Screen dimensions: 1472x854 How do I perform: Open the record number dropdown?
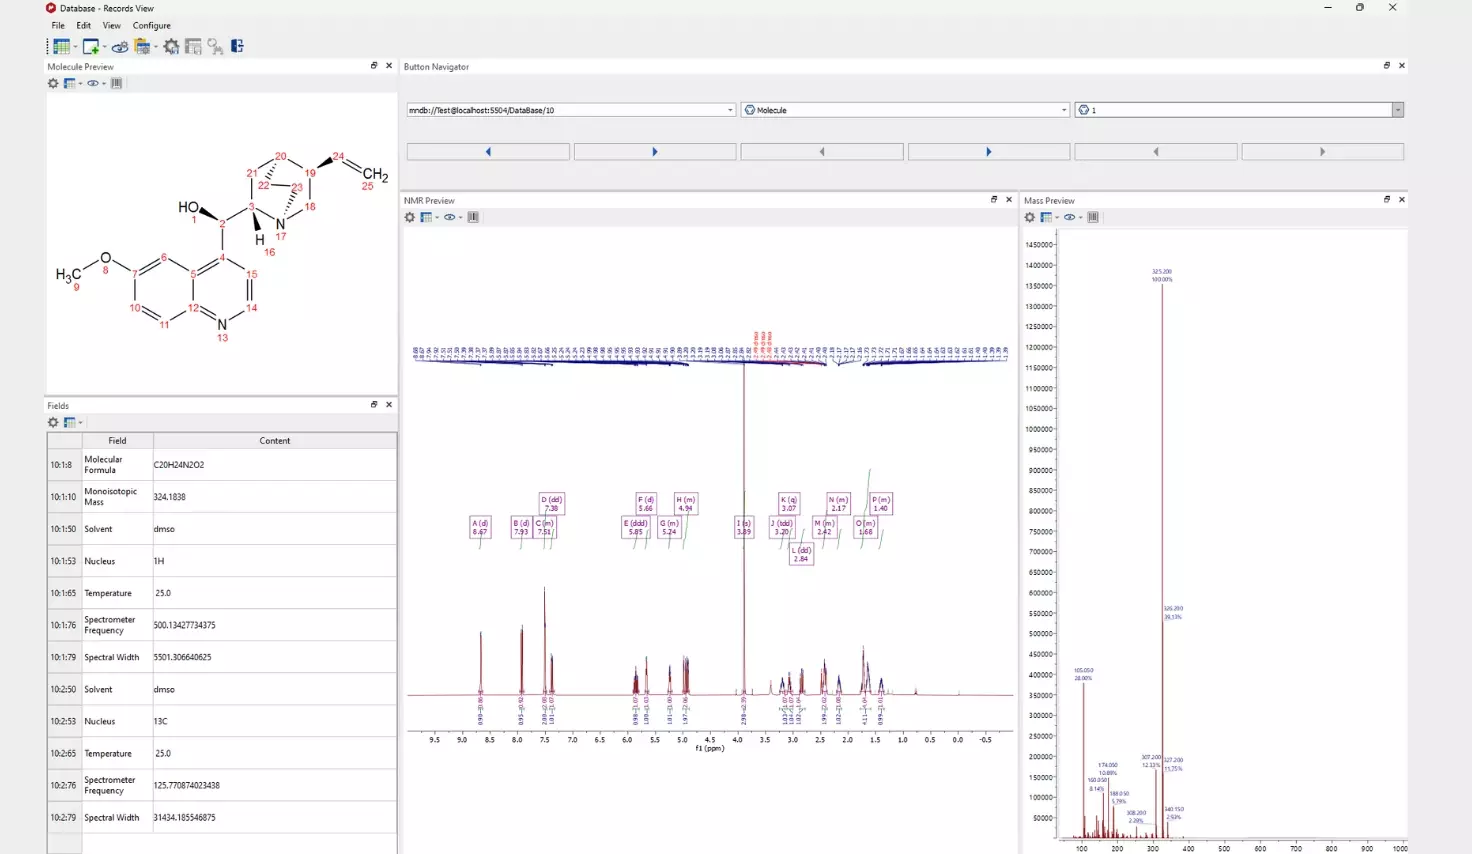click(x=1397, y=110)
